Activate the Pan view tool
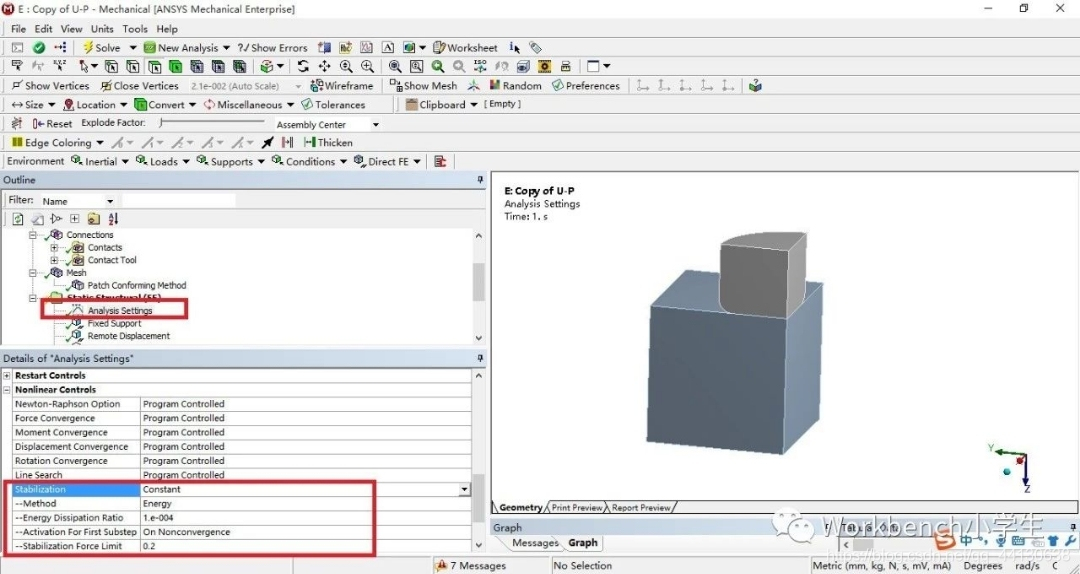The height and width of the screenshot is (574, 1080). [x=324, y=67]
